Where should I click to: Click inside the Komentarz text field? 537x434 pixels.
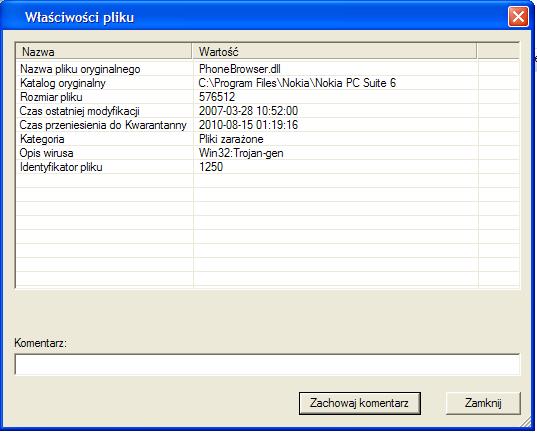pos(267,364)
